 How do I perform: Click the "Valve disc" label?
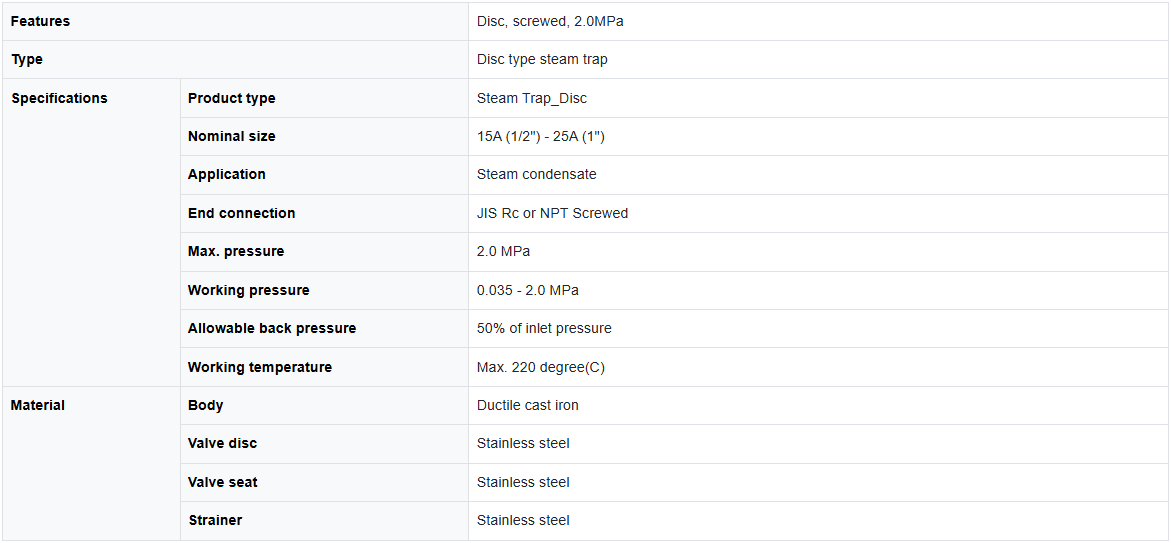coord(222,443)
